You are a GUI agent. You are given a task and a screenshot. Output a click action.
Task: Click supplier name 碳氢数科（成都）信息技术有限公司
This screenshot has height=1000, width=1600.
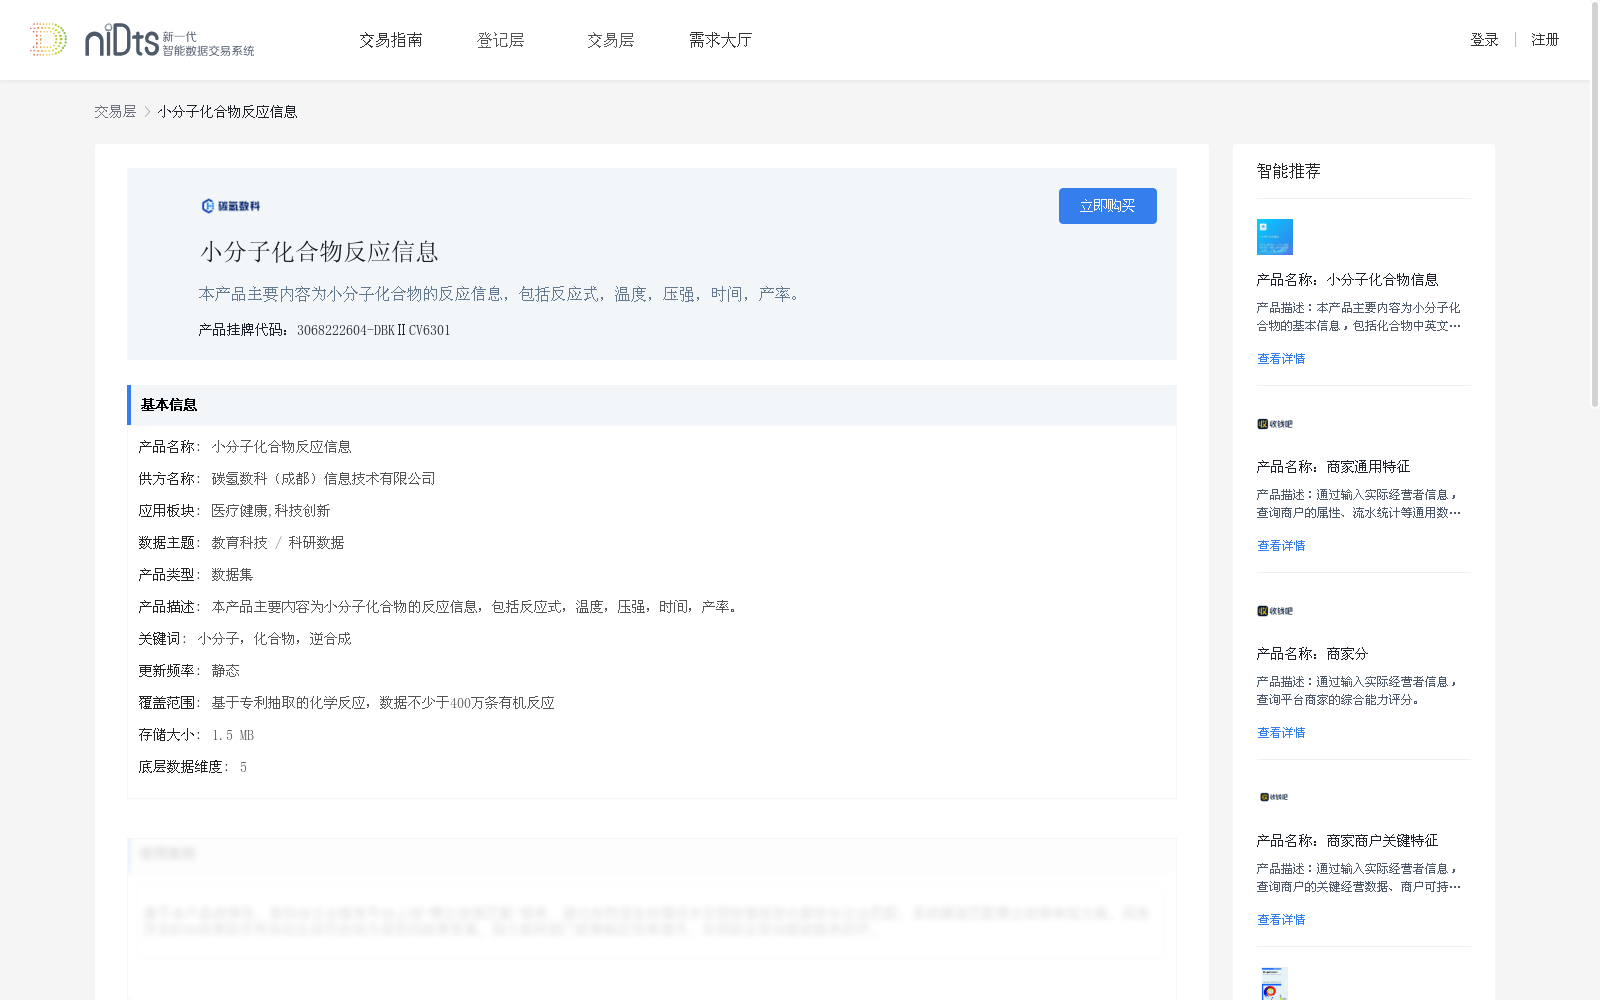point(323,479)
